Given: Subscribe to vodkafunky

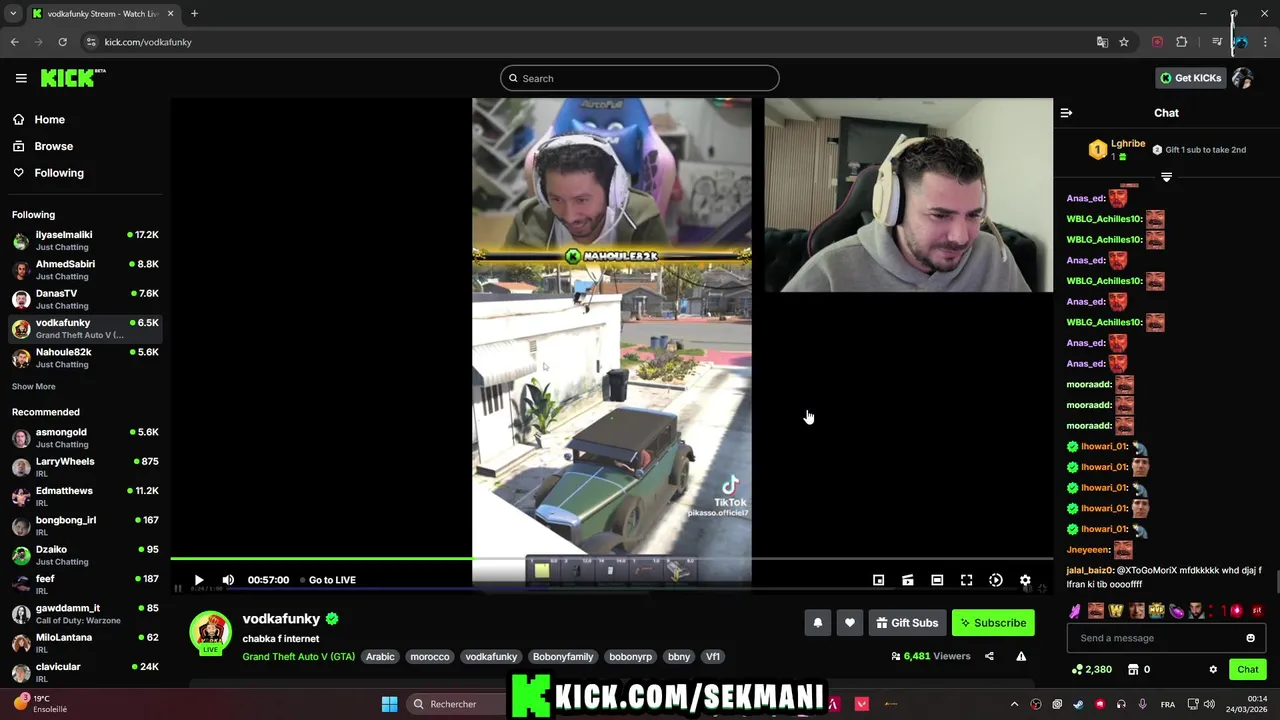Looking at the screenshot, I should 993,623.
